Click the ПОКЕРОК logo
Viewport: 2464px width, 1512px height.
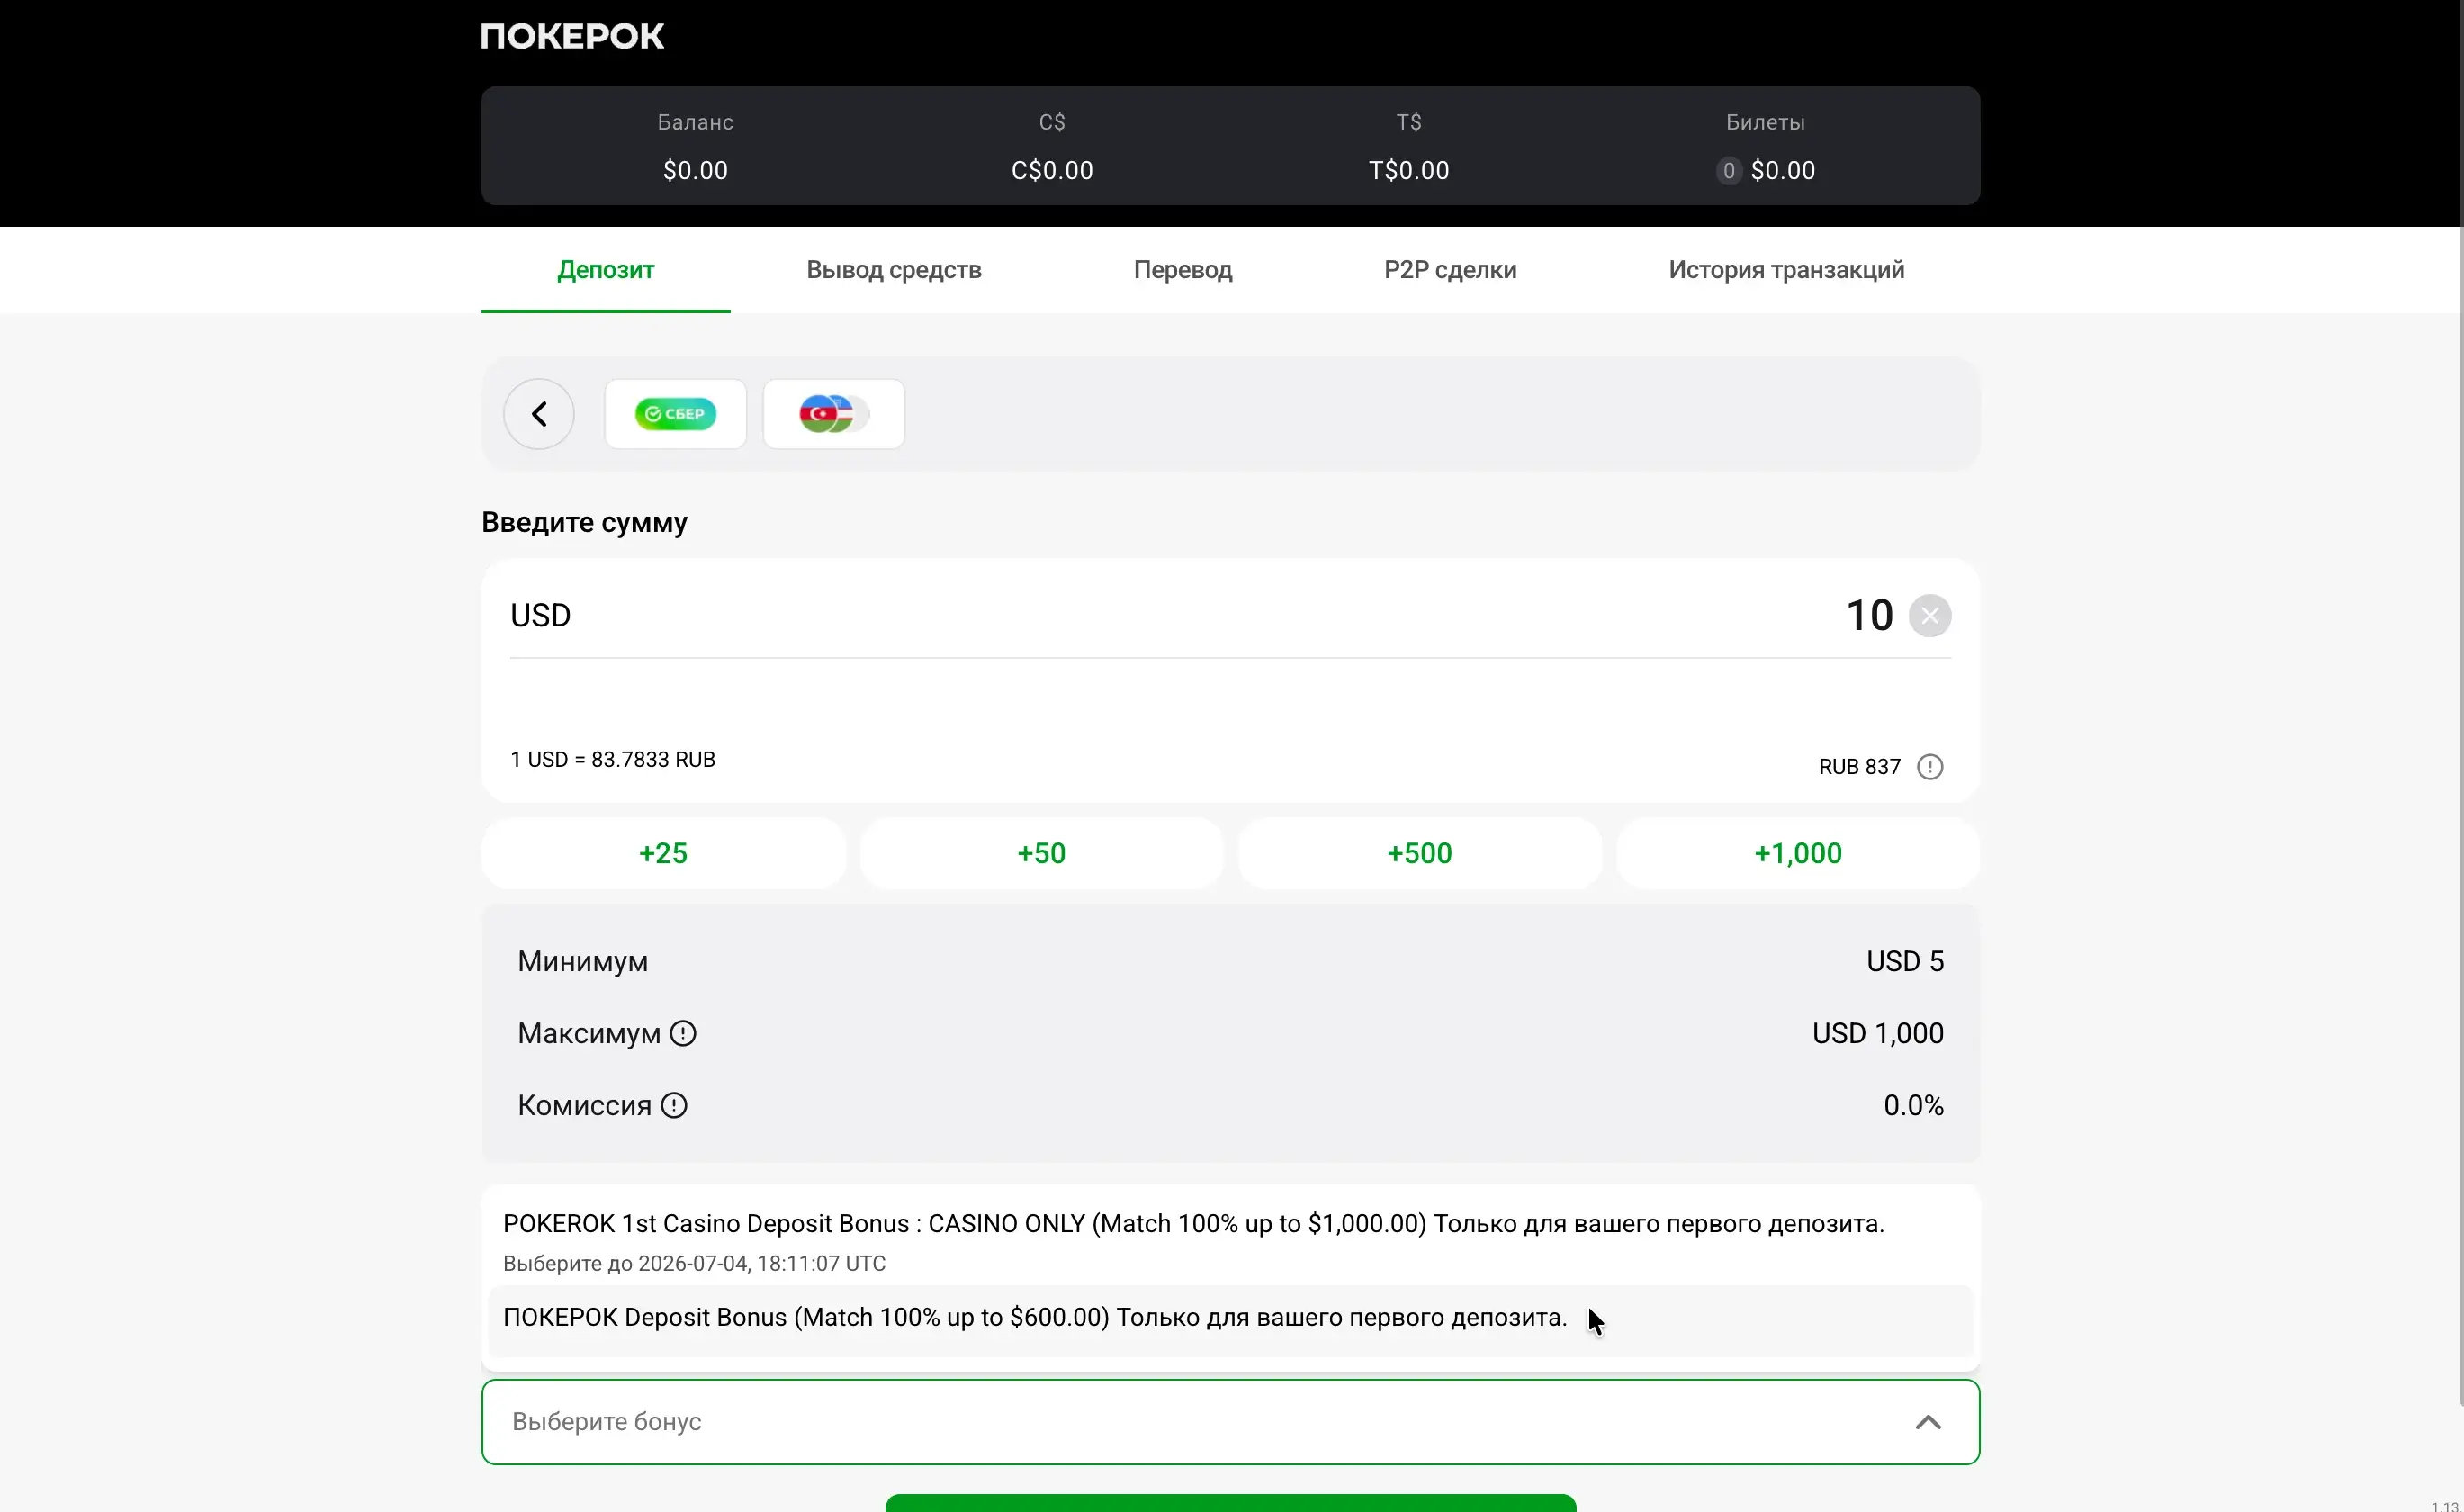(572, 36)
